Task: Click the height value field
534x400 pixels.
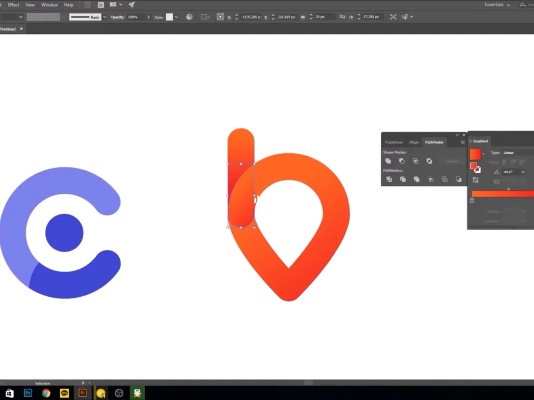Action: tap(373, 16)
